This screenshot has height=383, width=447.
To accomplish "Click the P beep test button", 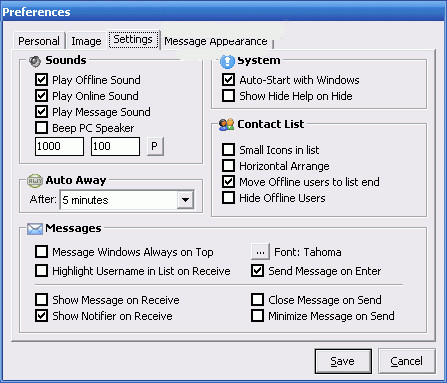I will pos(155,146).
